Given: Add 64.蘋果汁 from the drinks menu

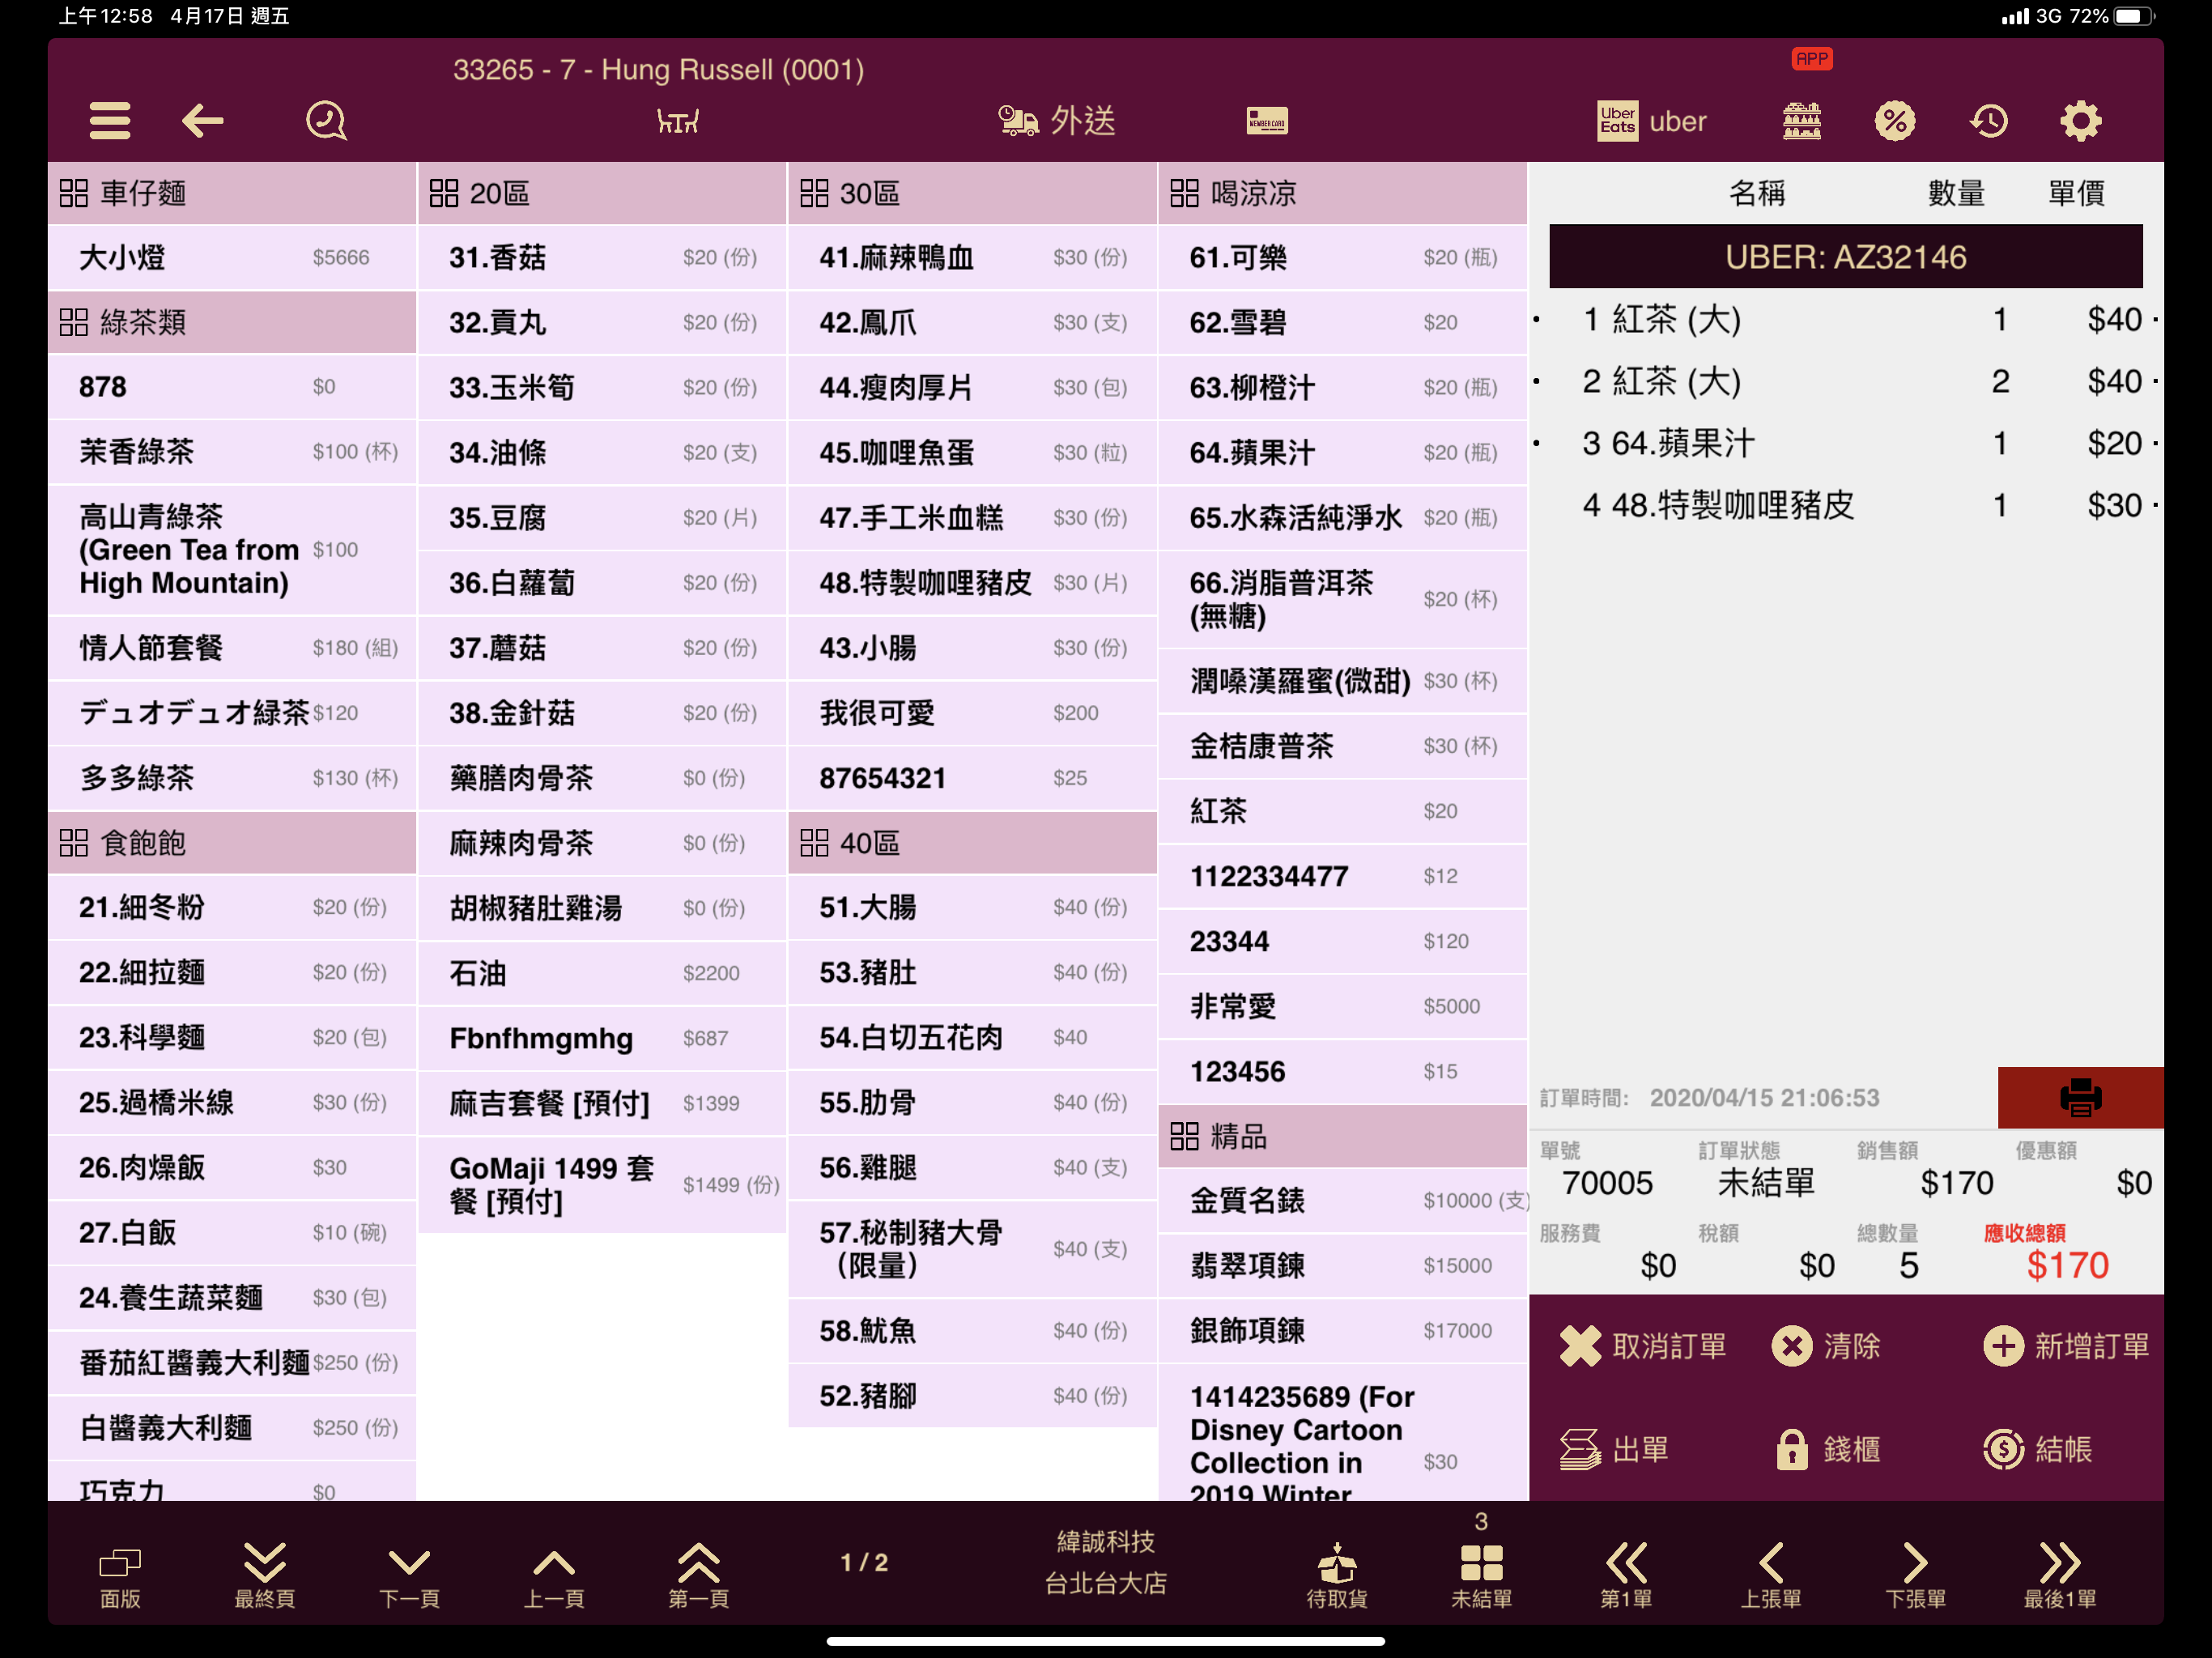Looking at the screenshot, I should [x=1342, y=453].
